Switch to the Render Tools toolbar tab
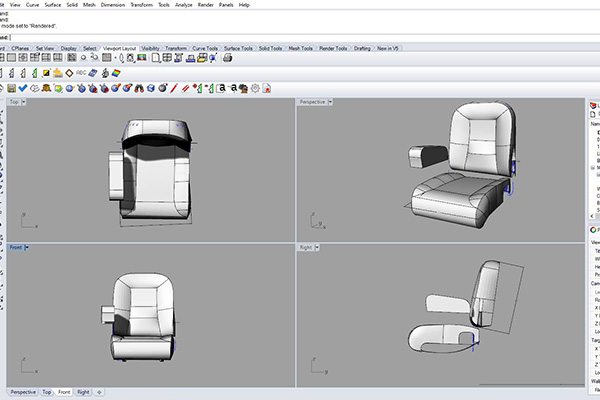Image resolution: width=600 pixels, height=400 pixels. coord(335,47)
